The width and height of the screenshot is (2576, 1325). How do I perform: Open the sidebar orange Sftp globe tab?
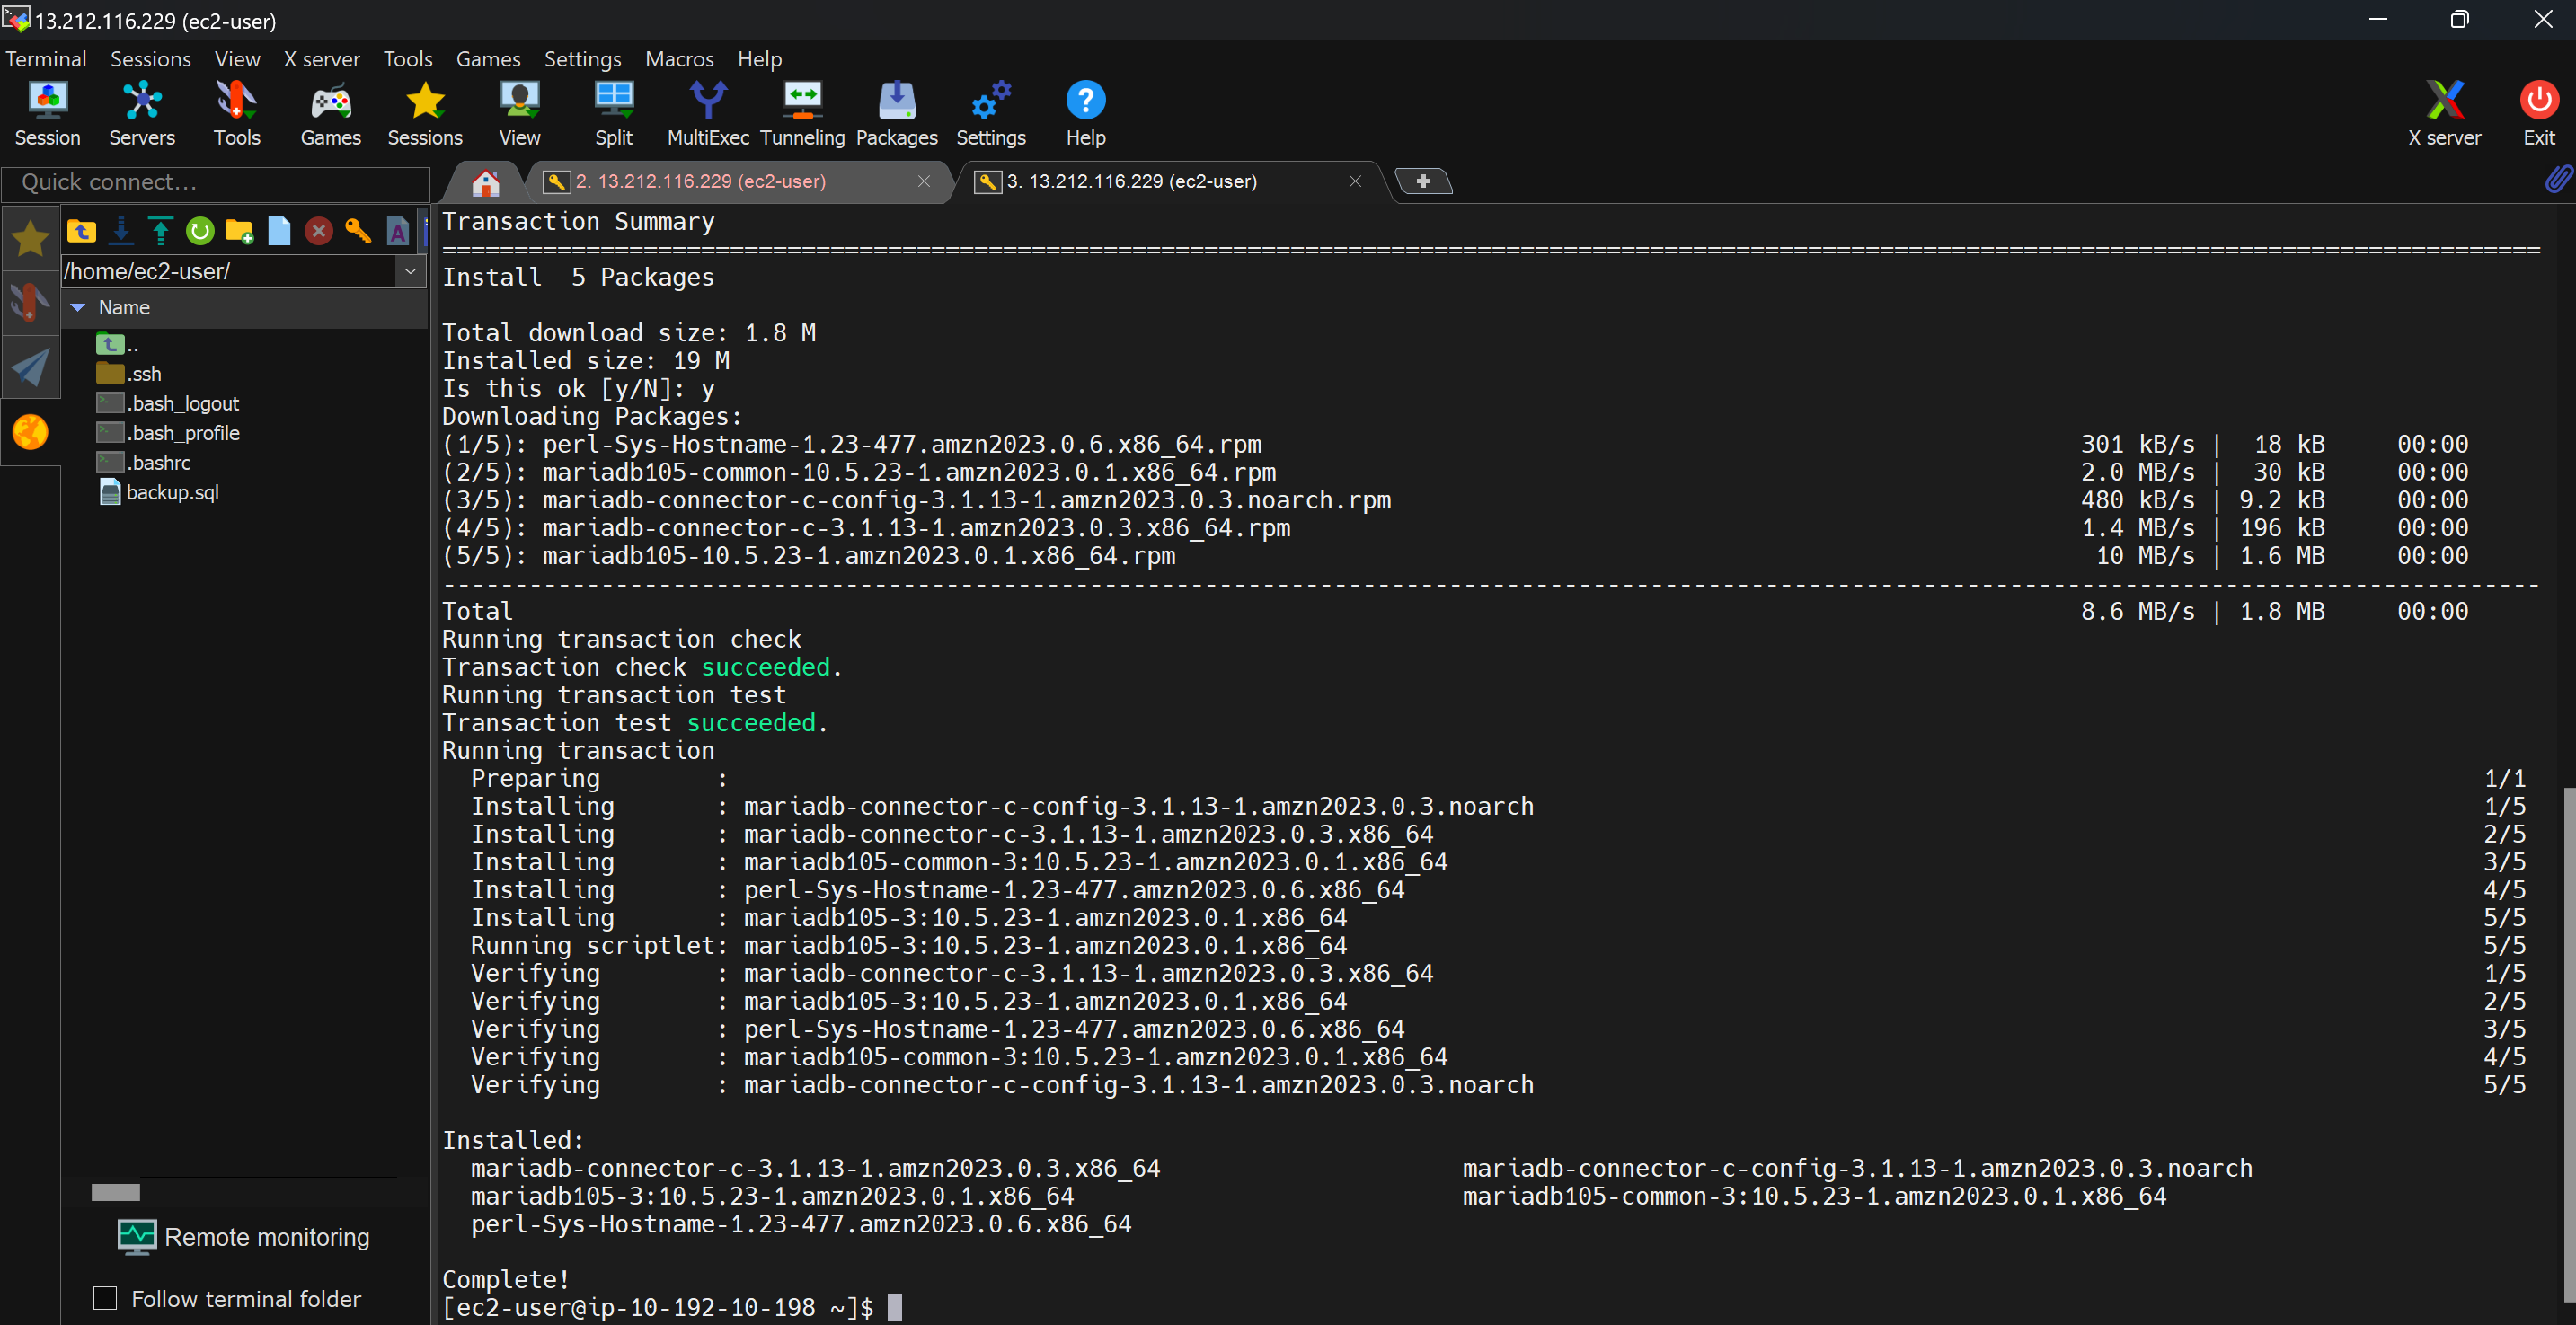coord(30,432)
